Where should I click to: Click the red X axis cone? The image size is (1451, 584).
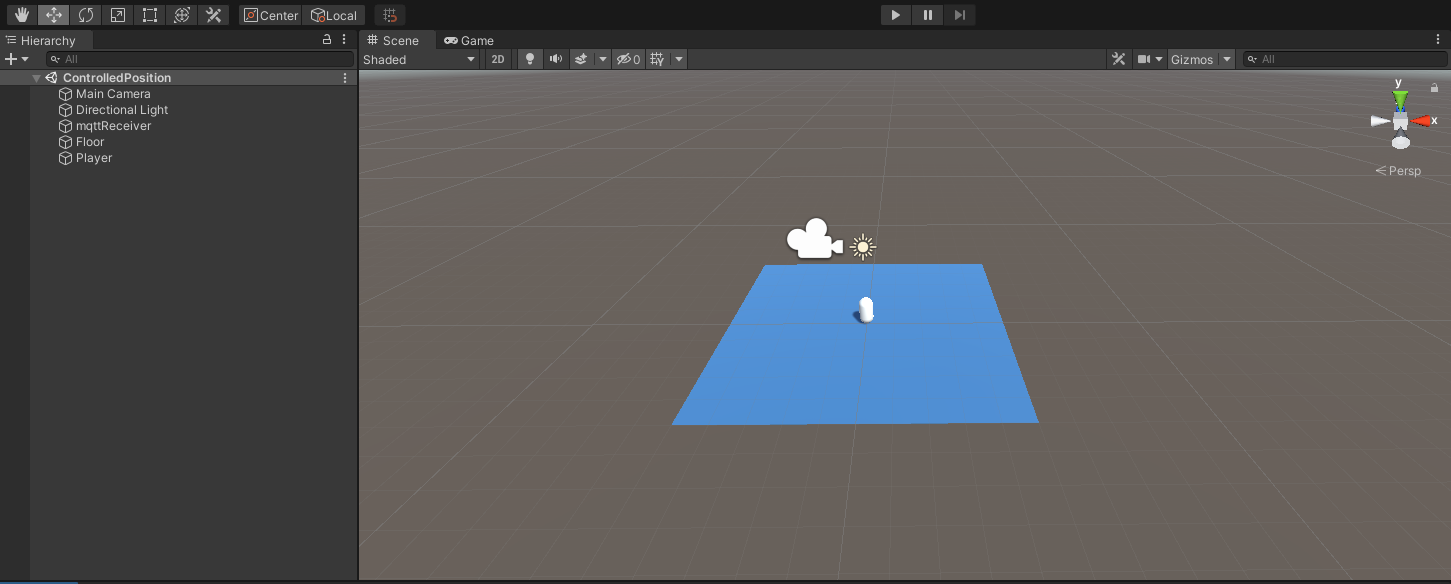pos(1419,121)
